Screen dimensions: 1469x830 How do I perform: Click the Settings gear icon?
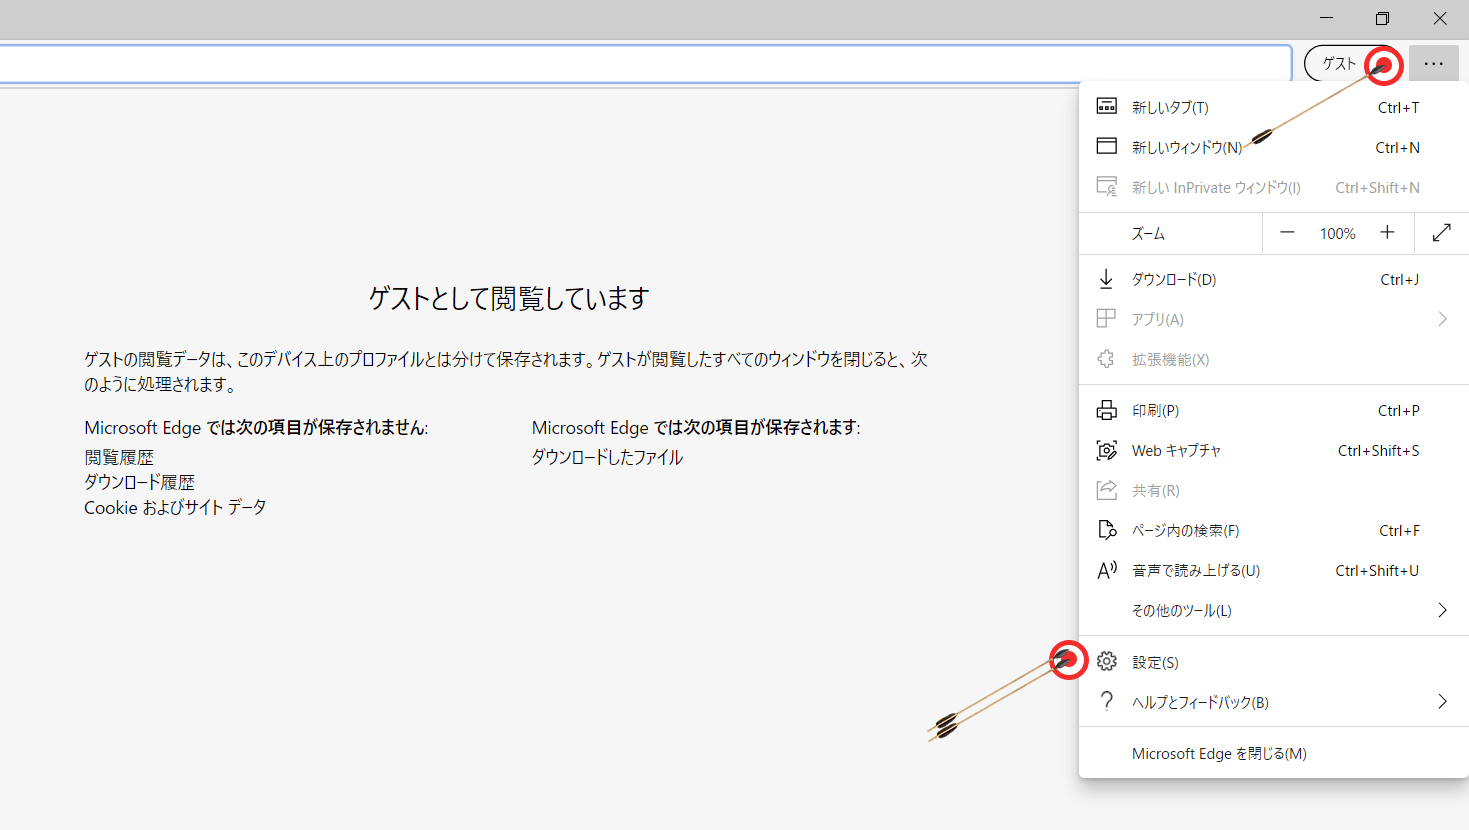[1107, 661]
